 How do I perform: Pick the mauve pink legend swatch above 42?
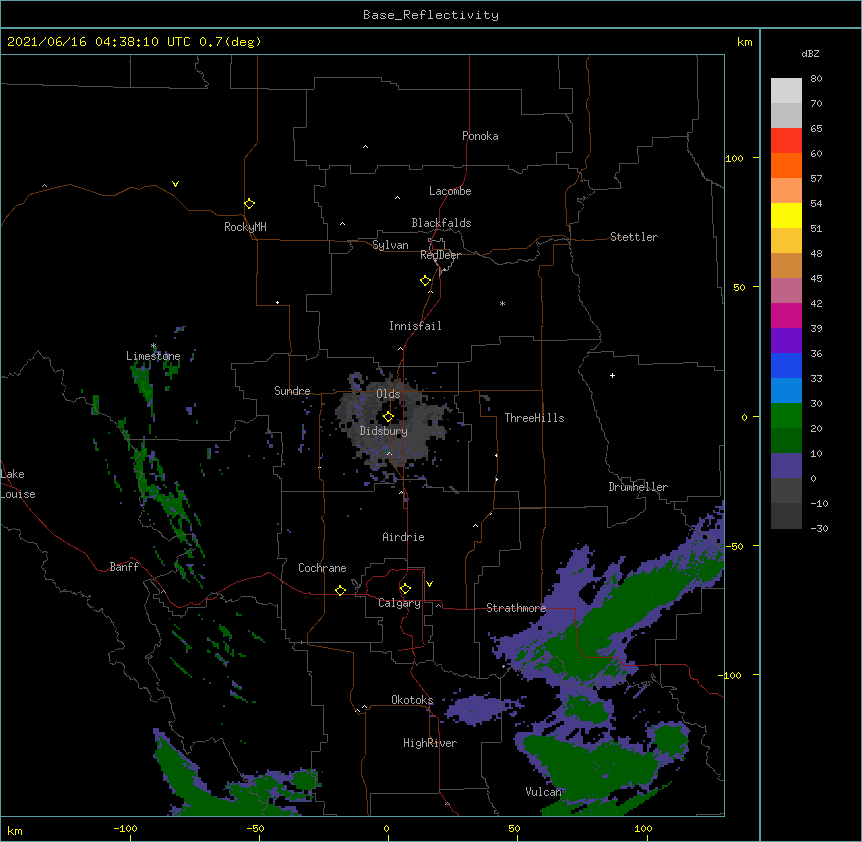[786, 290]
